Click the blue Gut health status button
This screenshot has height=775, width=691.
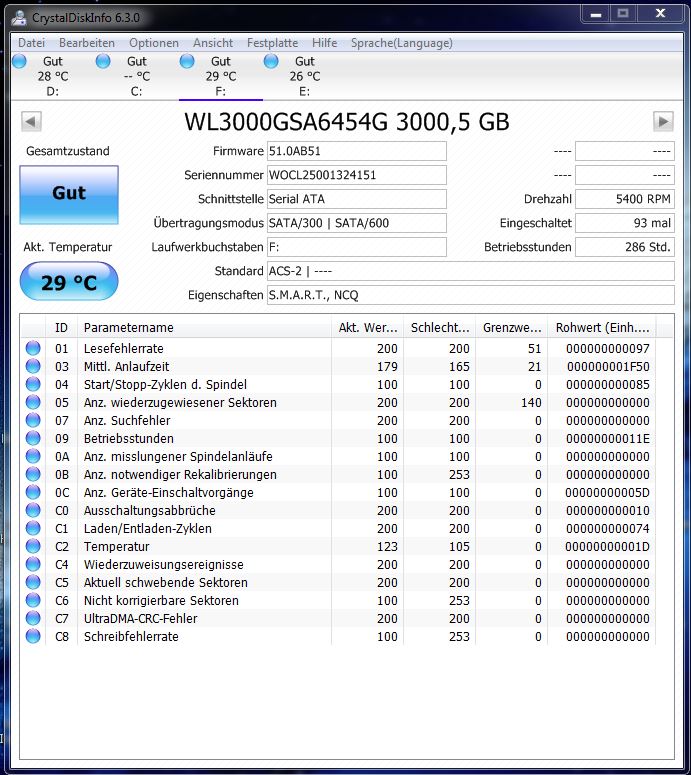click(x=69, y=195)
